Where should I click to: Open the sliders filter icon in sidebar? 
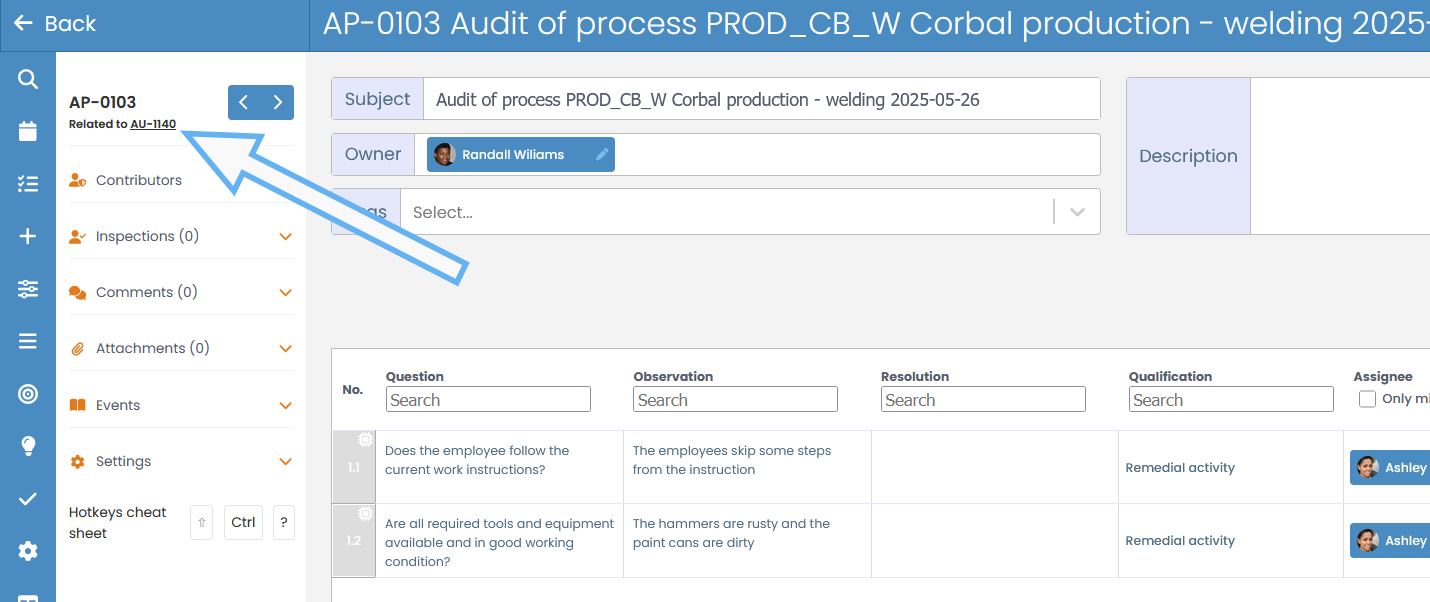28,289
